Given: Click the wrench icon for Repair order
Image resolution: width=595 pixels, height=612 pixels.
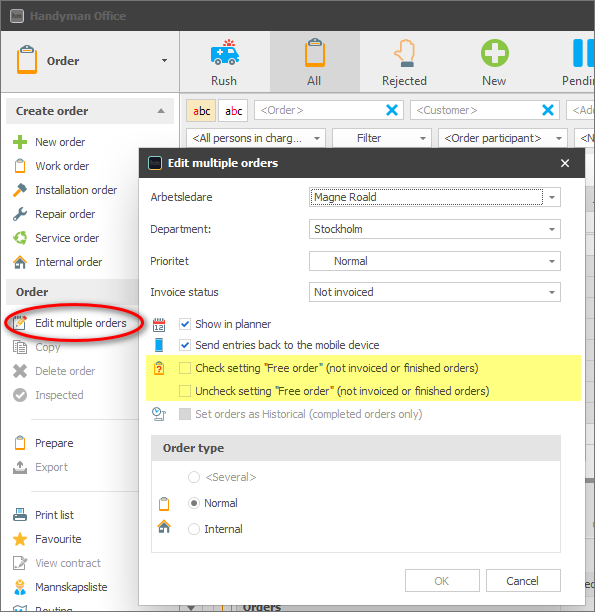Looking at the screenshot, I should point(20,214).
